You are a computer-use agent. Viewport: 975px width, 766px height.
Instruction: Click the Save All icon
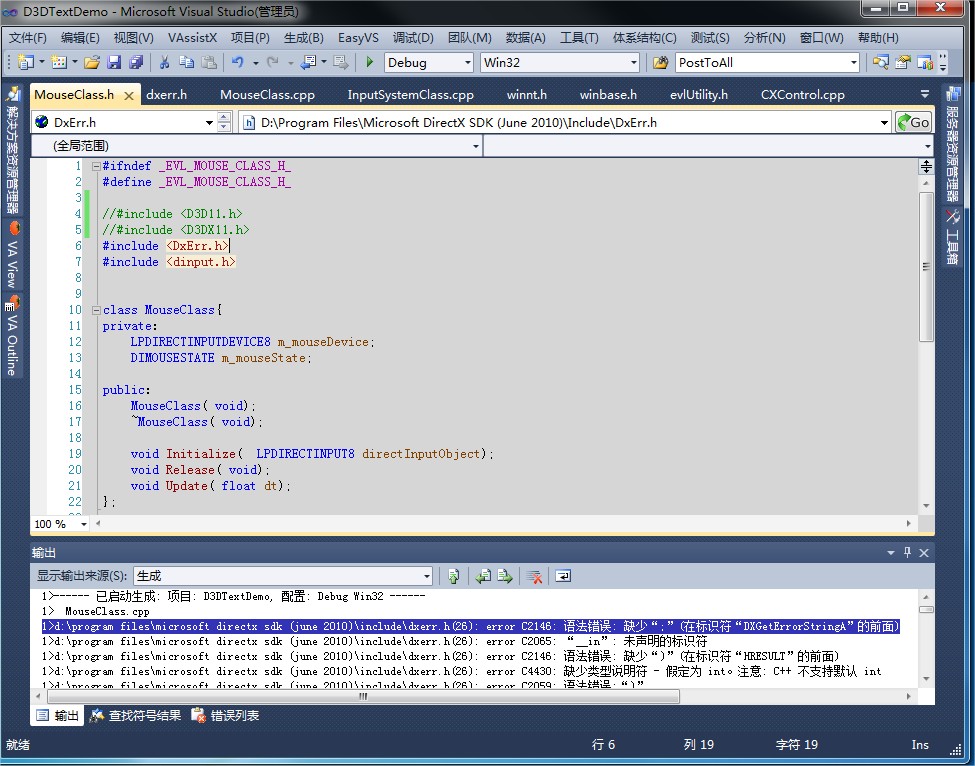[x=136, y=62]
